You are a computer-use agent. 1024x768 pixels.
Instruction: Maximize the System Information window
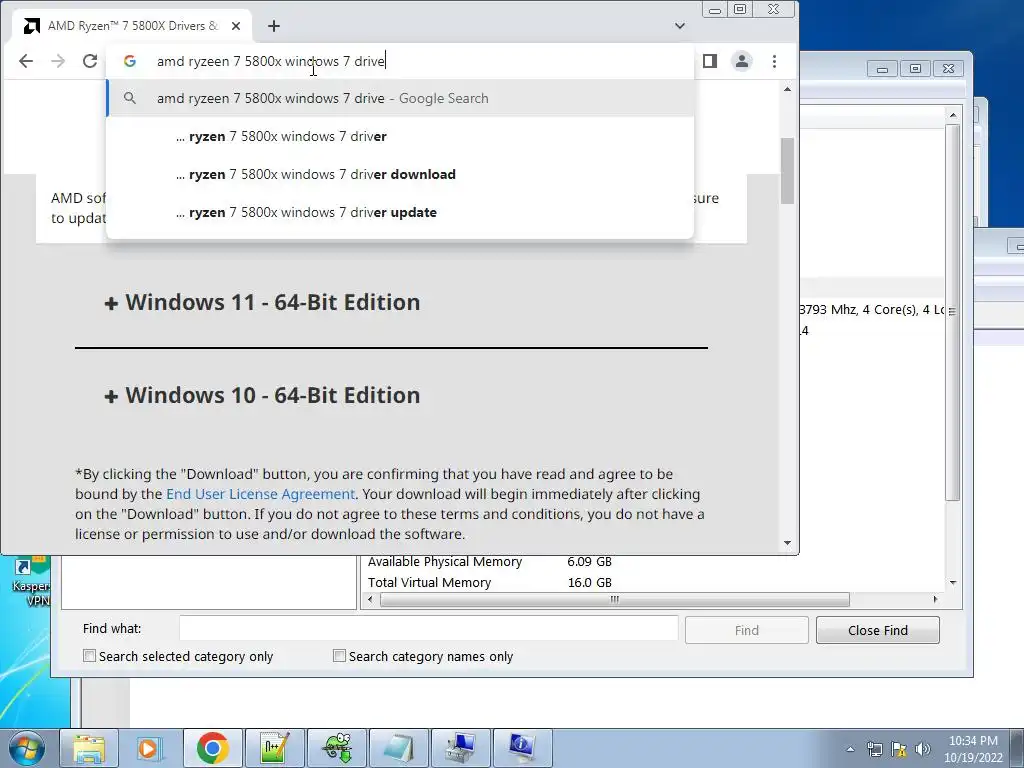coord(915,69)
